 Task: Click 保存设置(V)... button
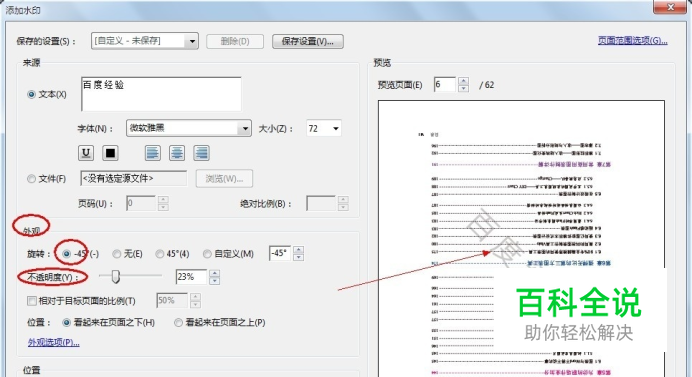tap(308, 41)
